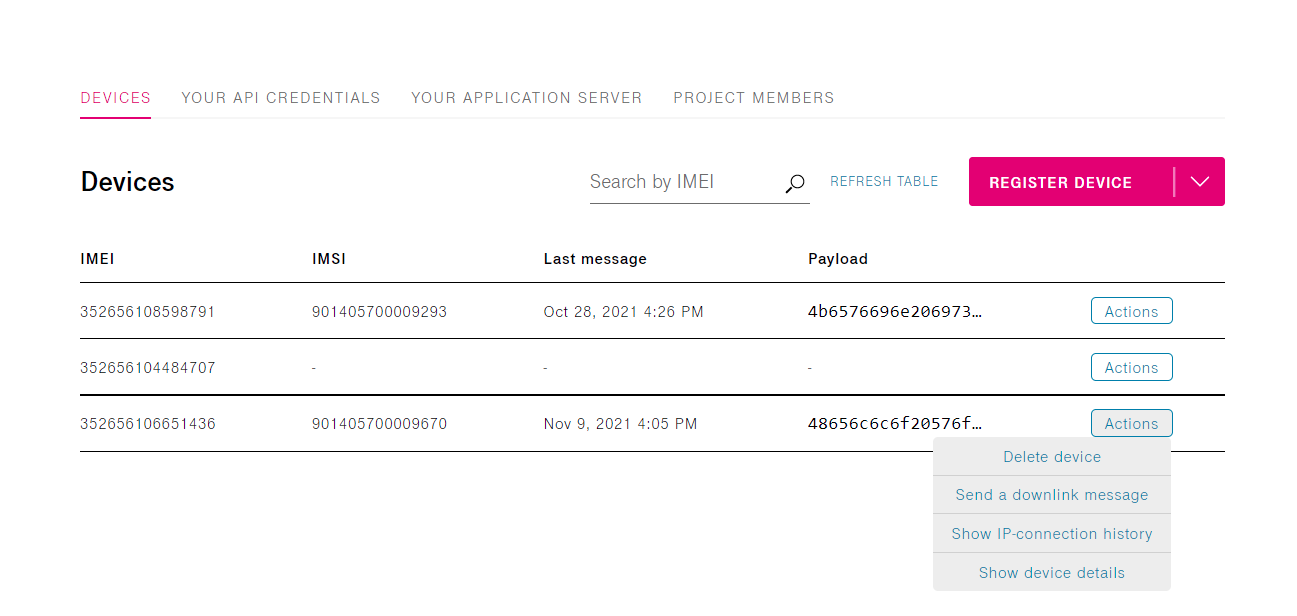
Task: Click the Devices page heading
Action: 127,182
